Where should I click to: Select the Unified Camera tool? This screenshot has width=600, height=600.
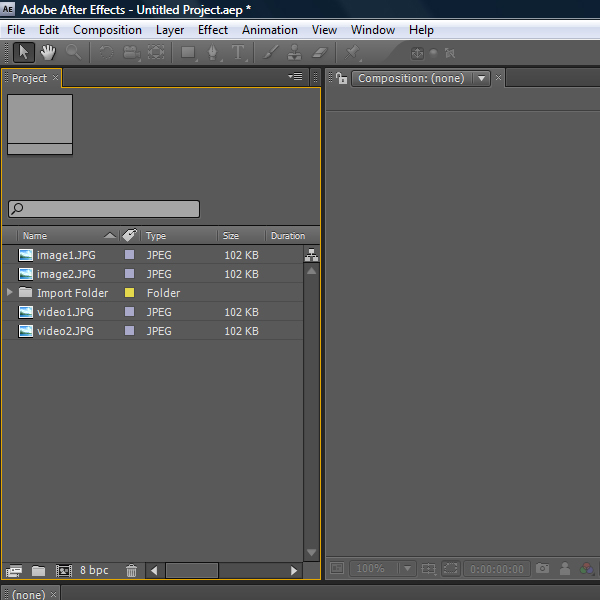[x=131, y=52]
